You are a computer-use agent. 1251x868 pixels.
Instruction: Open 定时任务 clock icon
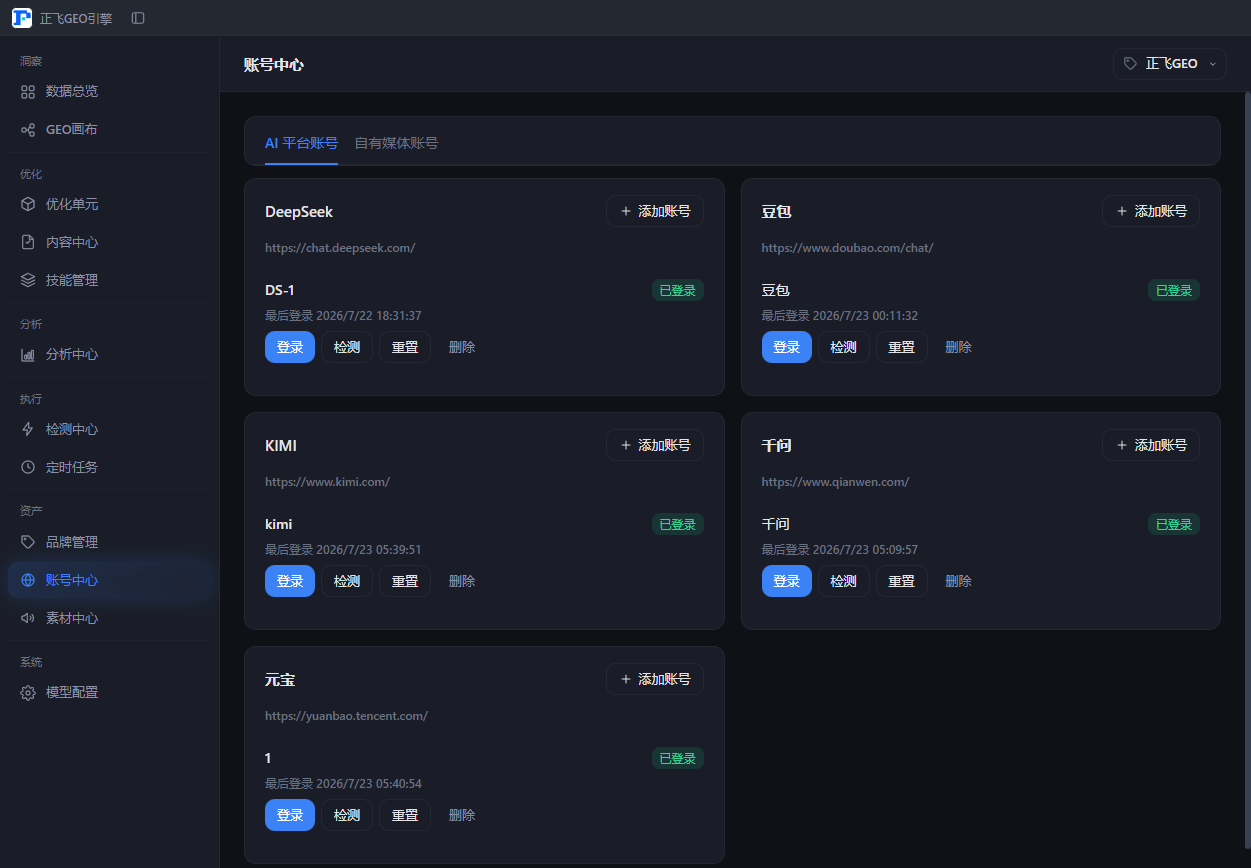click(28, 467)
